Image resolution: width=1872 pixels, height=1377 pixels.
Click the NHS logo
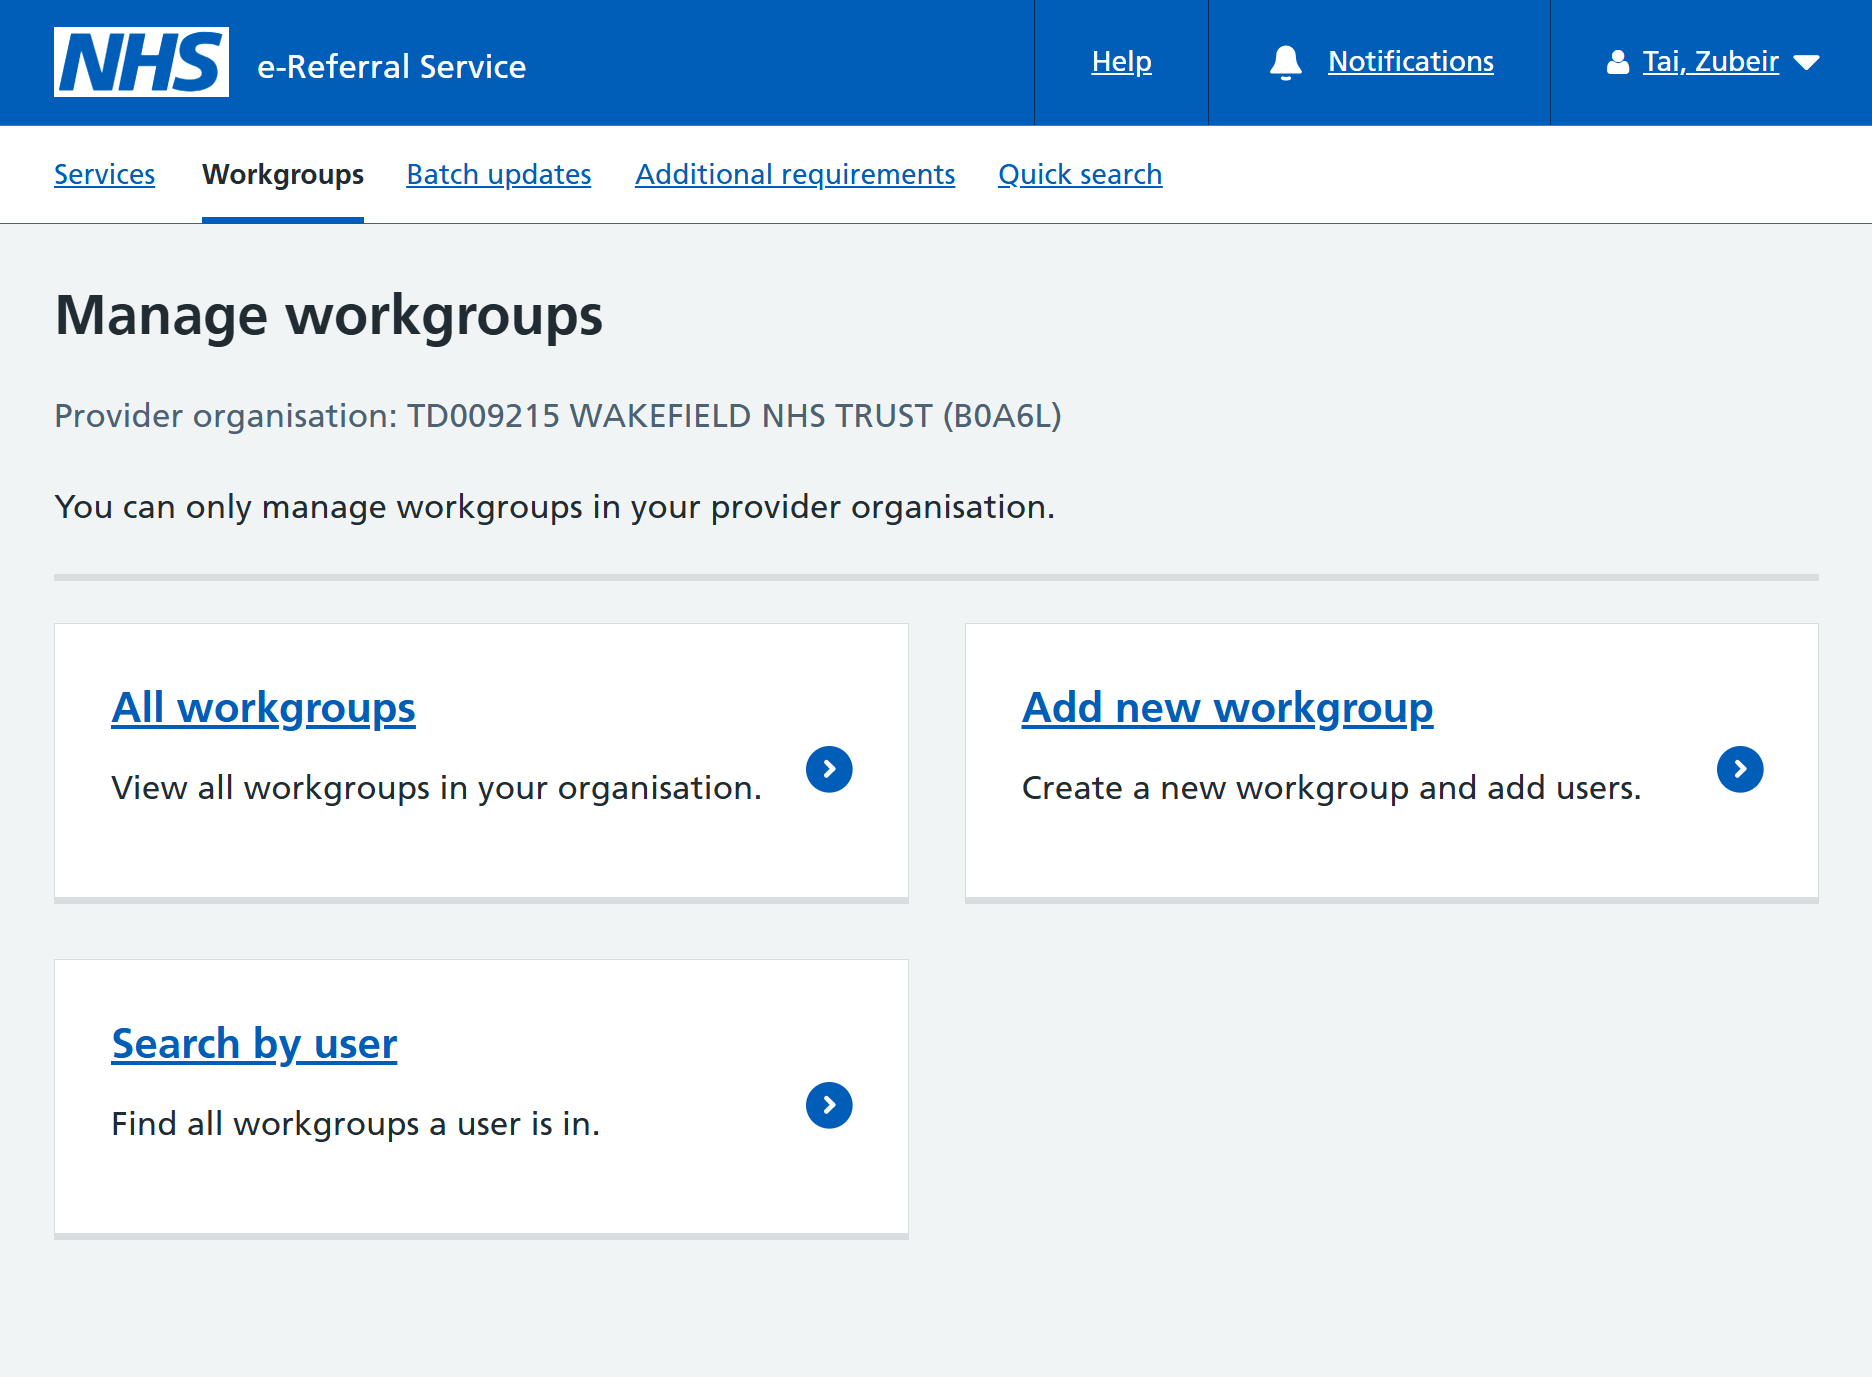[x=141, y=62]
